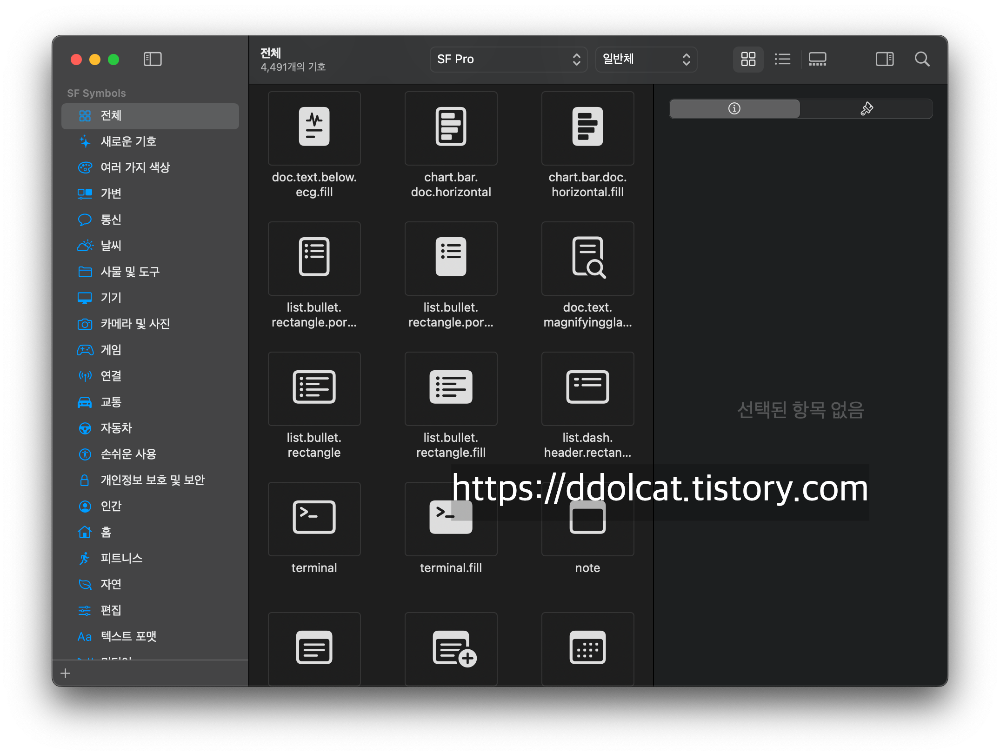The width and height of the screenshot is (1000, 755).
Task: Switch to list view mode
Action: coord(782,59)
